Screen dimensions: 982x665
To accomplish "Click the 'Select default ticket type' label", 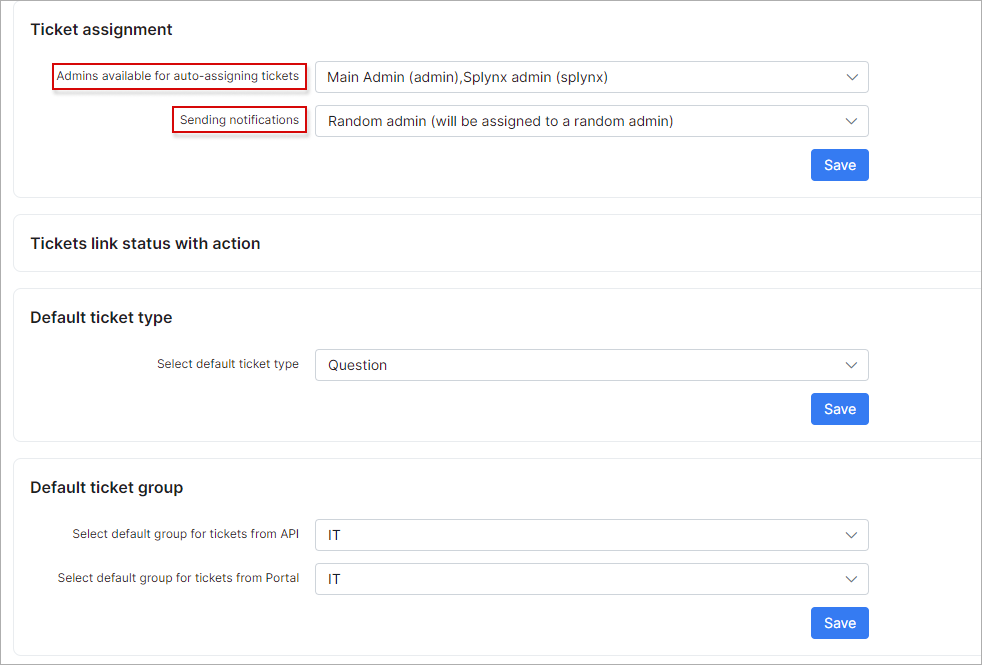I will (x=227, y=364).
